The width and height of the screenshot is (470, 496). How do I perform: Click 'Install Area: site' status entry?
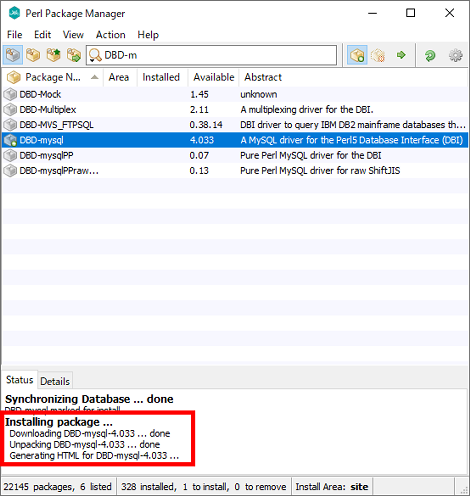coord(332,487)
